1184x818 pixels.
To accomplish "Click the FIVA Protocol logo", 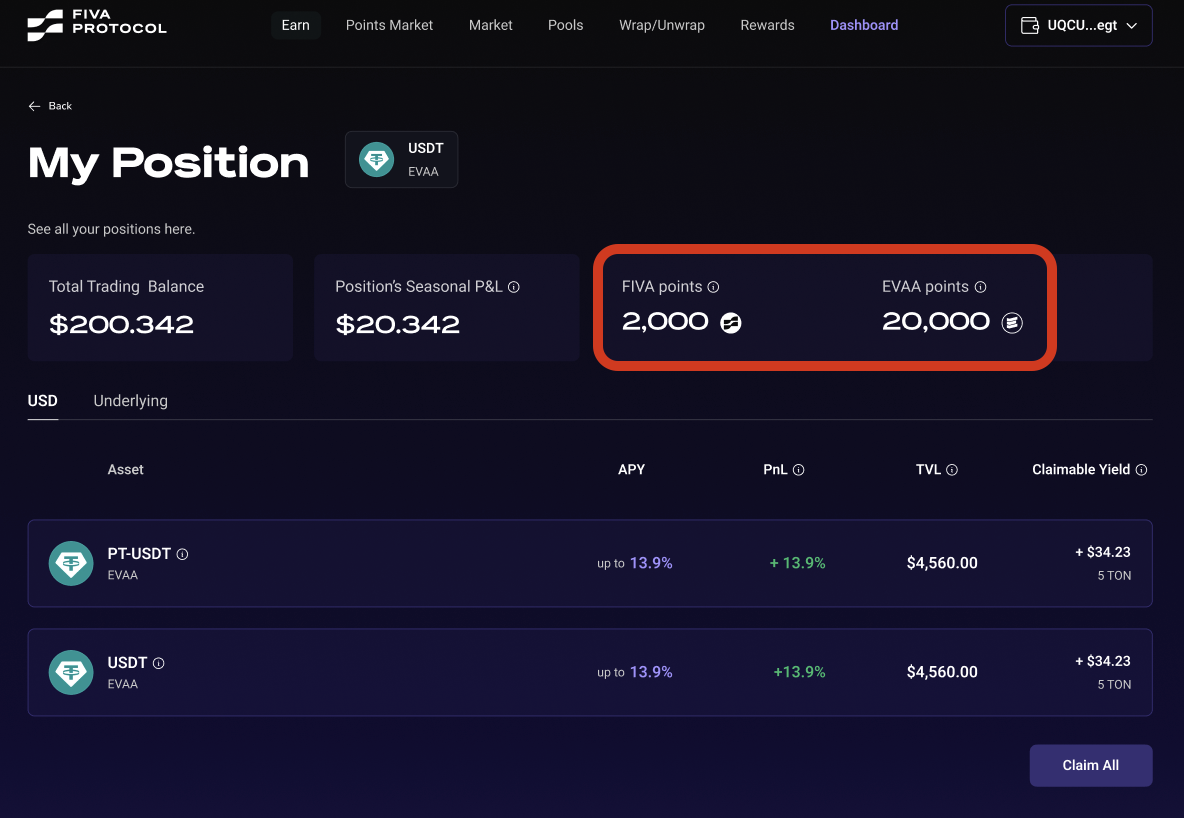I will pos(97,25).
